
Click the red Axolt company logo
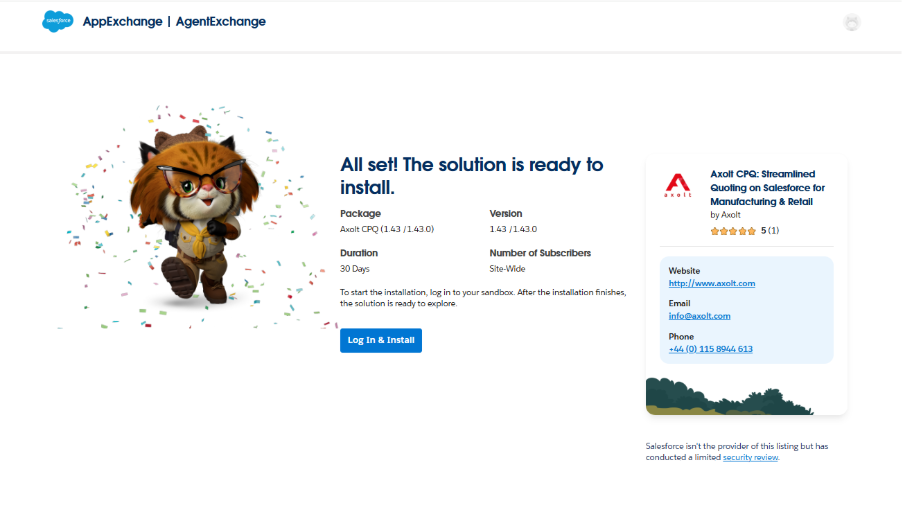coord(678,186)
